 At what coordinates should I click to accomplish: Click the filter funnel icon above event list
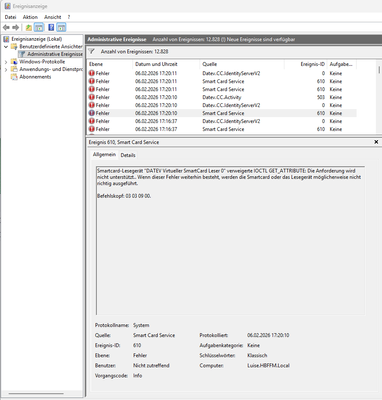coord(92,52)
